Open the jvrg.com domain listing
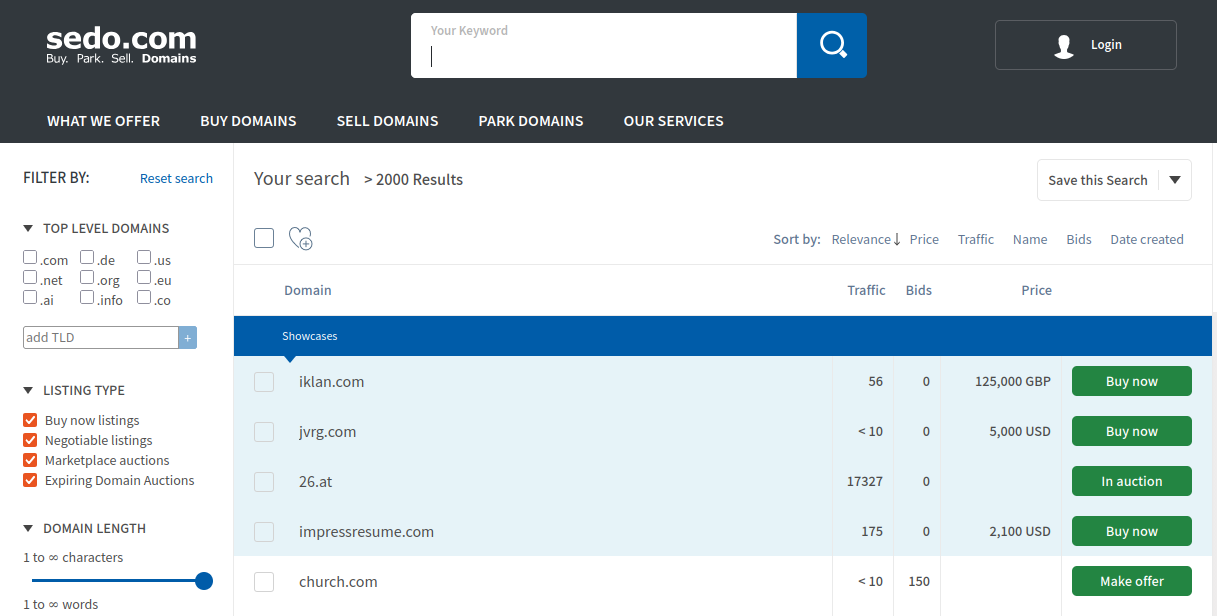This screenshot has height=616, width=1217. click(327, 432)
